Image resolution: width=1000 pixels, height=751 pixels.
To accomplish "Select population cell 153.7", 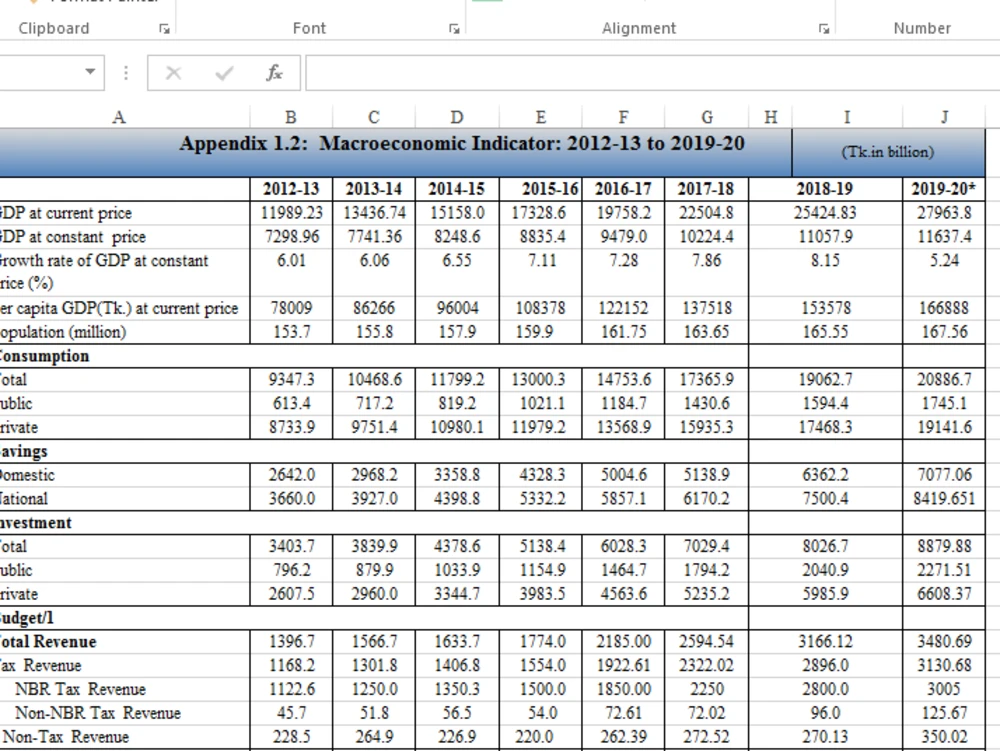I will 291,332.
